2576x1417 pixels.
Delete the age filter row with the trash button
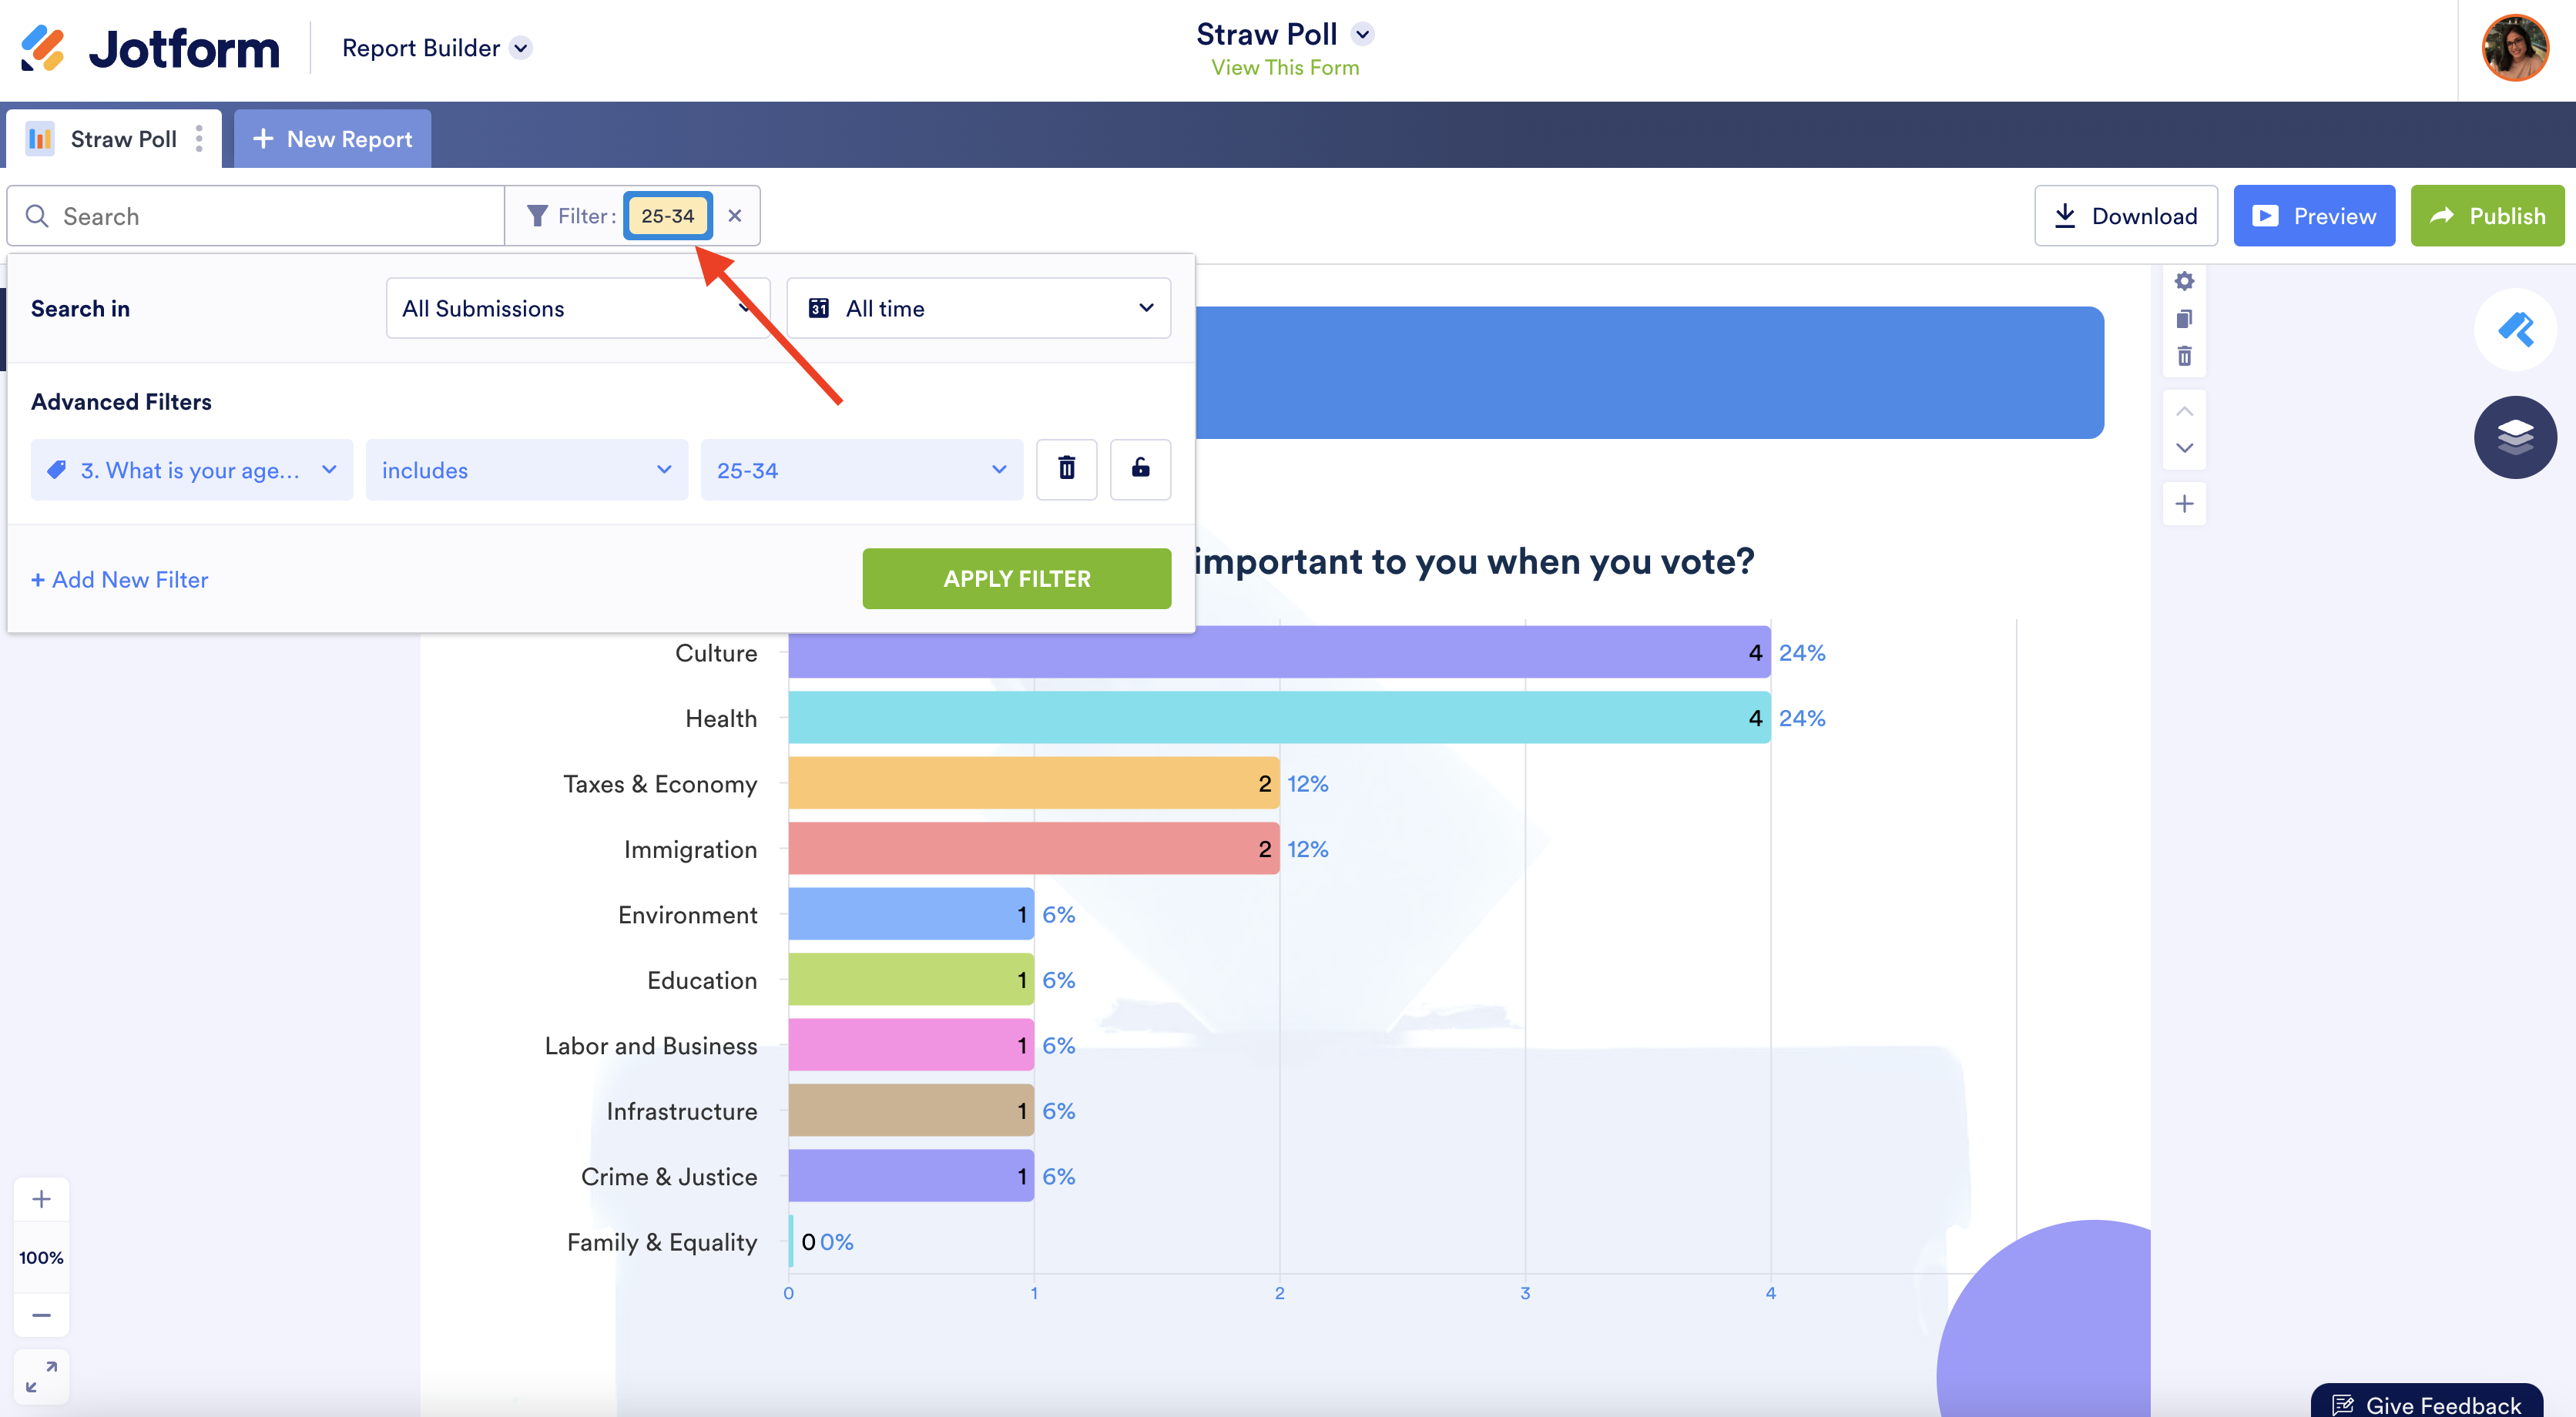click(x=1066, y=469)
